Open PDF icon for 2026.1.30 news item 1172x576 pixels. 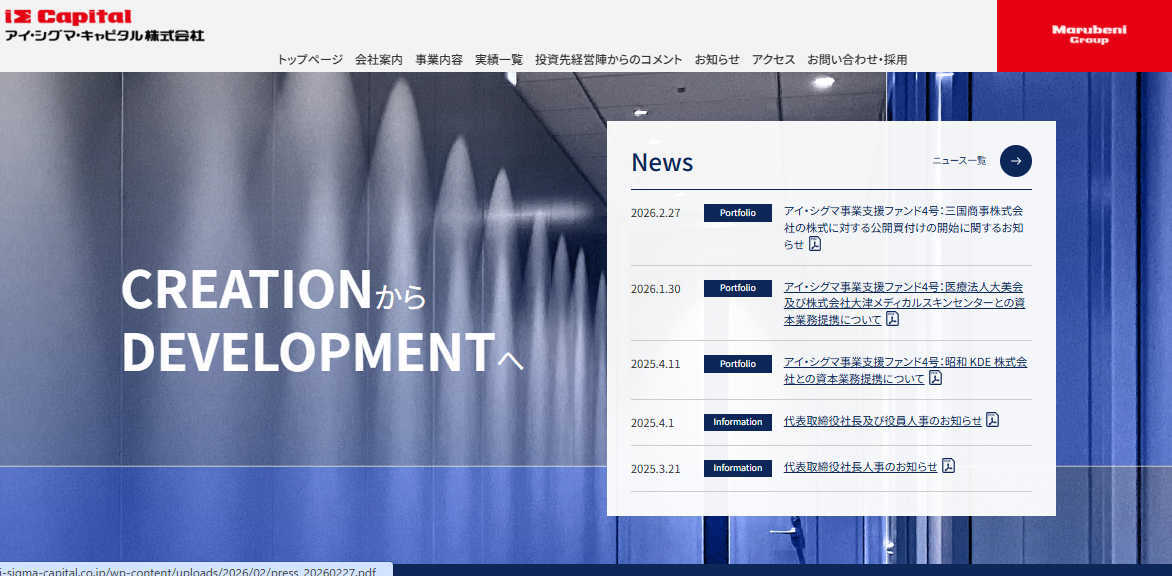(x=892, y=319)
